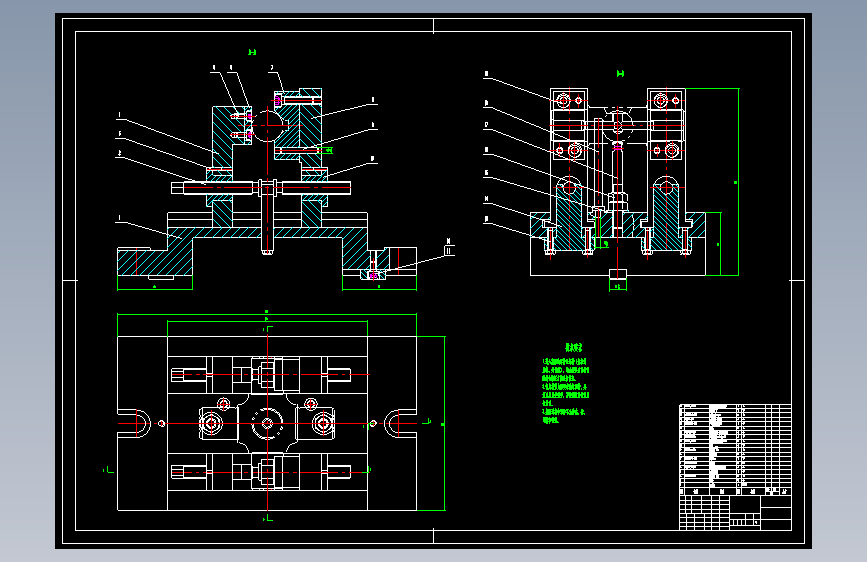Click the left U-shaped mounting slot in plan view

[x=134, y=424]
